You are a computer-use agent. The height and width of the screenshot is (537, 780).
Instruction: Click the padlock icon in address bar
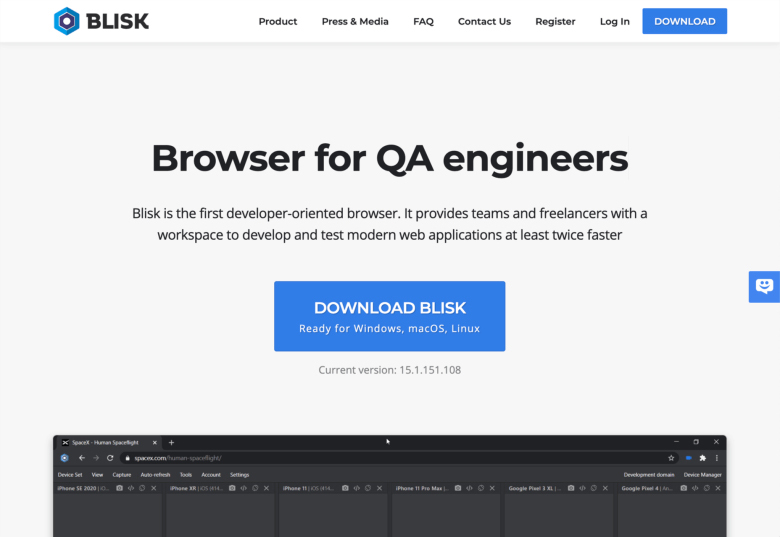click(127, 458)
